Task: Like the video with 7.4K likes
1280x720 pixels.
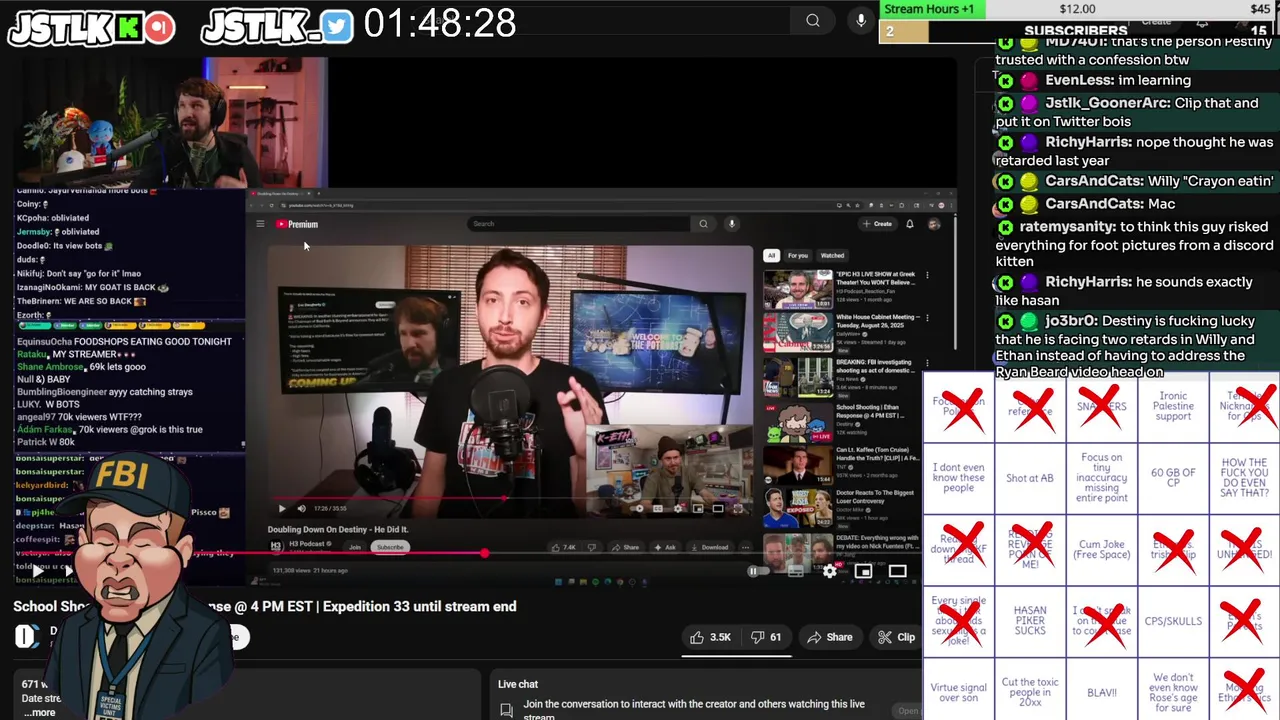Action: pyautogui.click(x=564, y=547)
